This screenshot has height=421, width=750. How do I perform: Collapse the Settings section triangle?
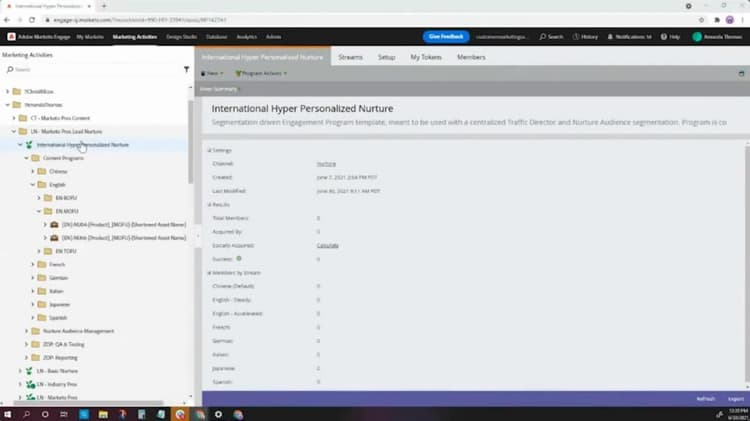(209, 150)
